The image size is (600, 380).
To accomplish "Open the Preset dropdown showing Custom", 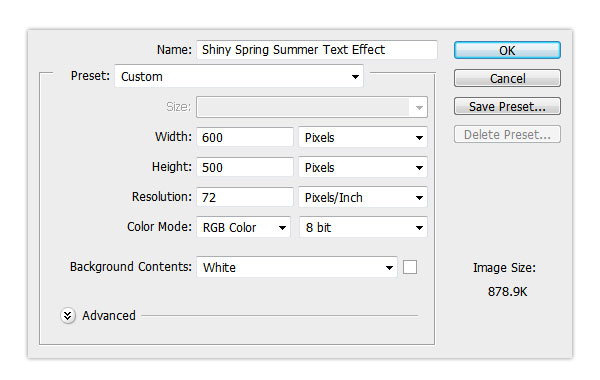I will (239, 76).
